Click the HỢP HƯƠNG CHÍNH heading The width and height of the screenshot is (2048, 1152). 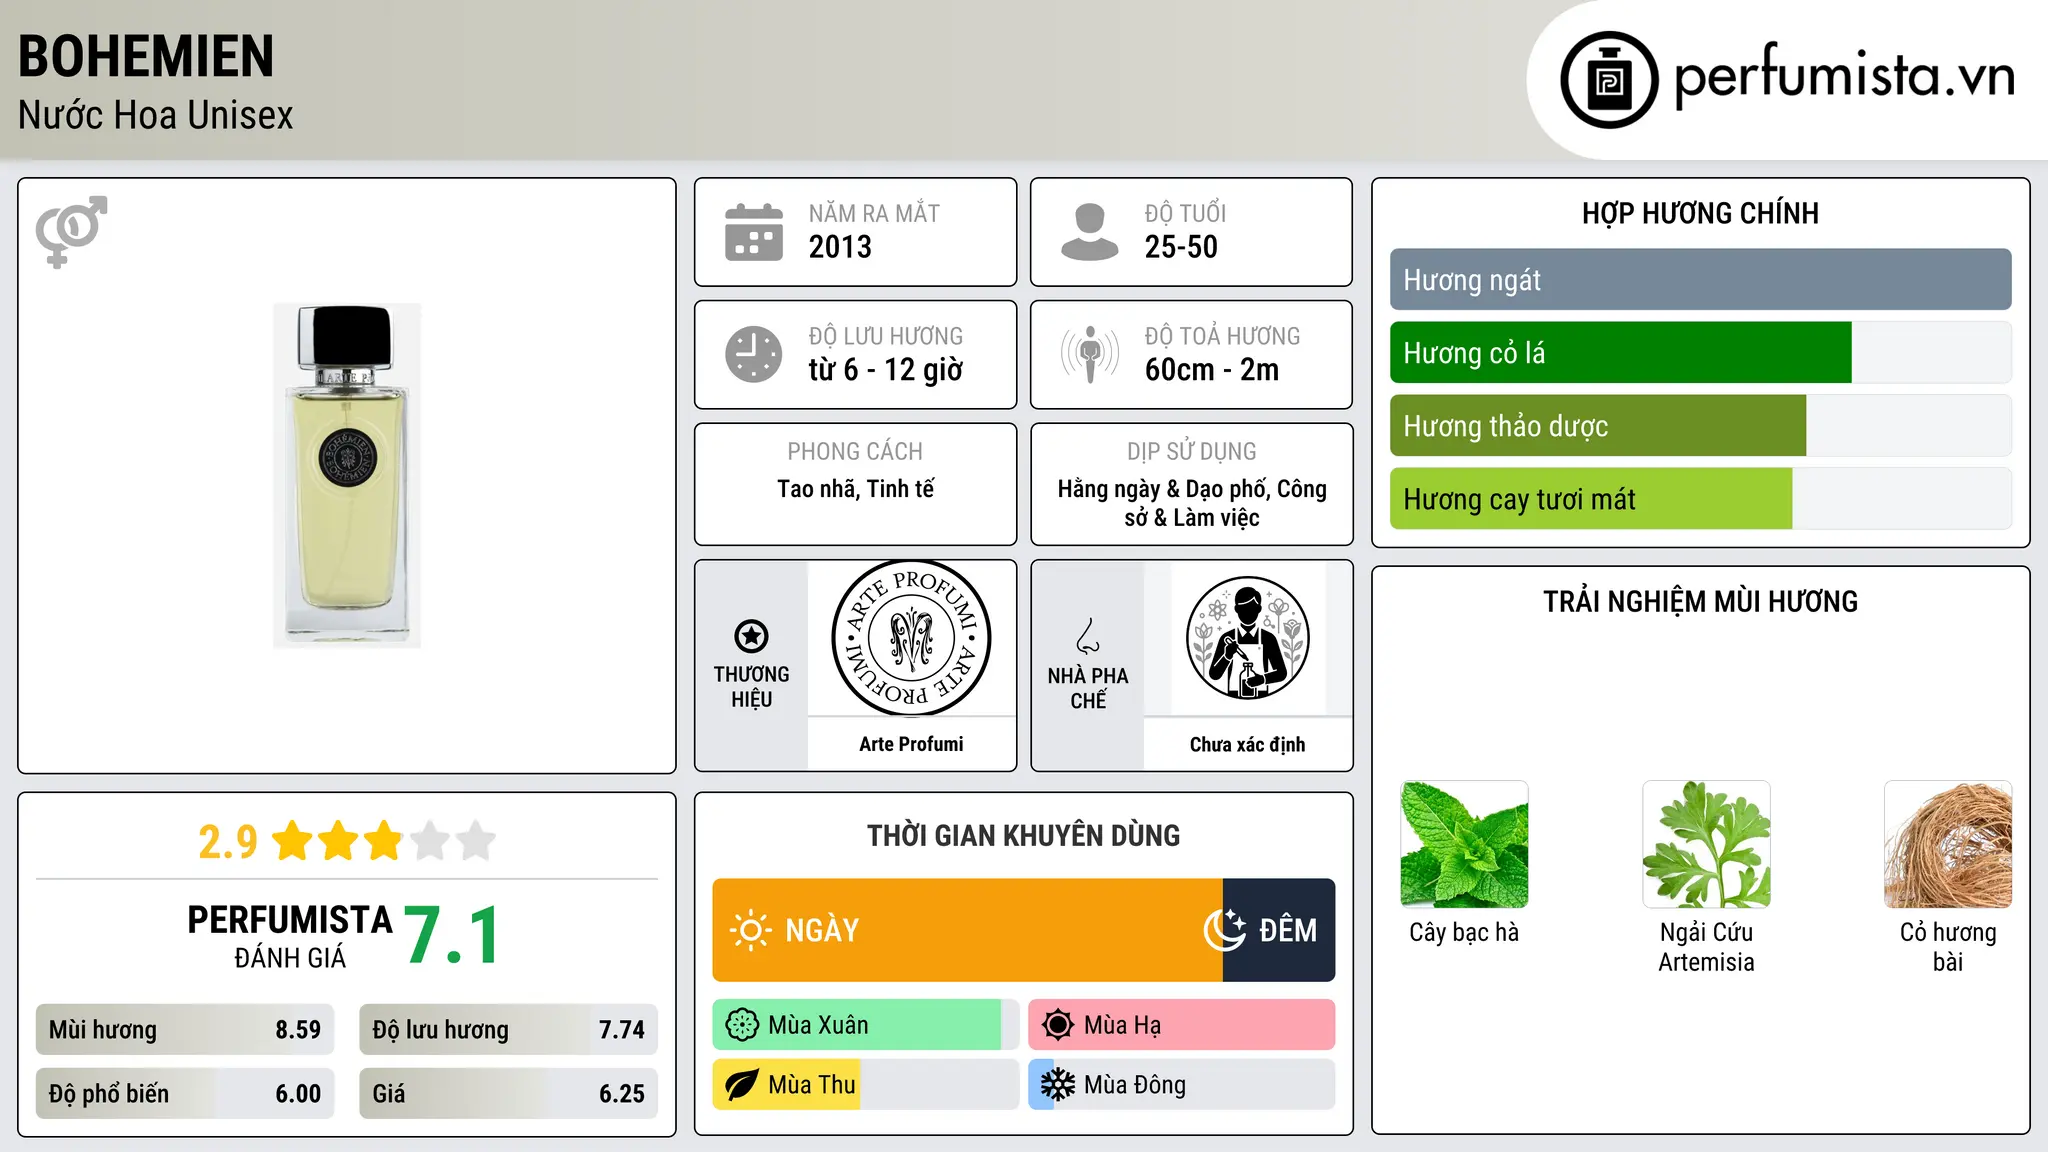1700,213
